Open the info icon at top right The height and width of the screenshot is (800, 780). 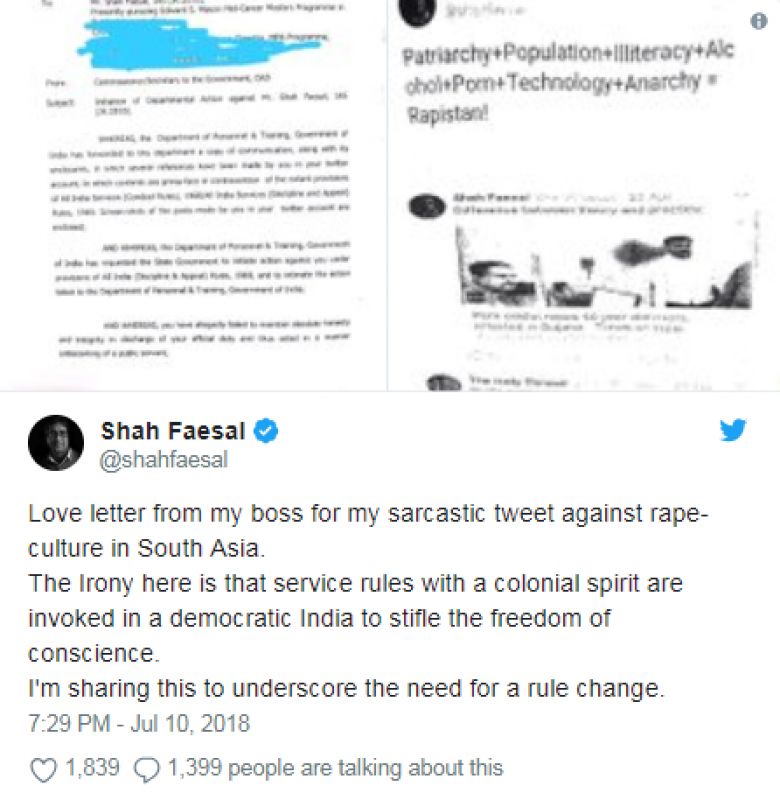click(759, 21)
